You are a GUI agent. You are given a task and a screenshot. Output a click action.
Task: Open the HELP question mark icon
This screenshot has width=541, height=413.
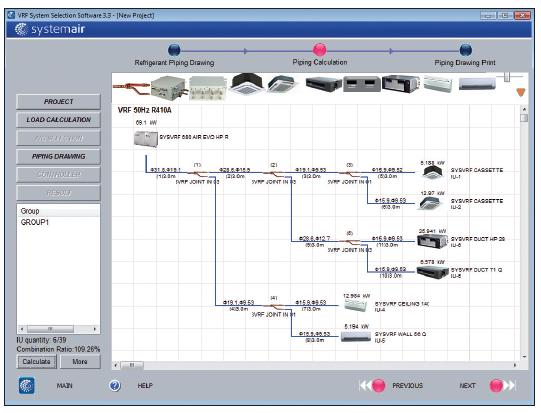tap(115, 385)
